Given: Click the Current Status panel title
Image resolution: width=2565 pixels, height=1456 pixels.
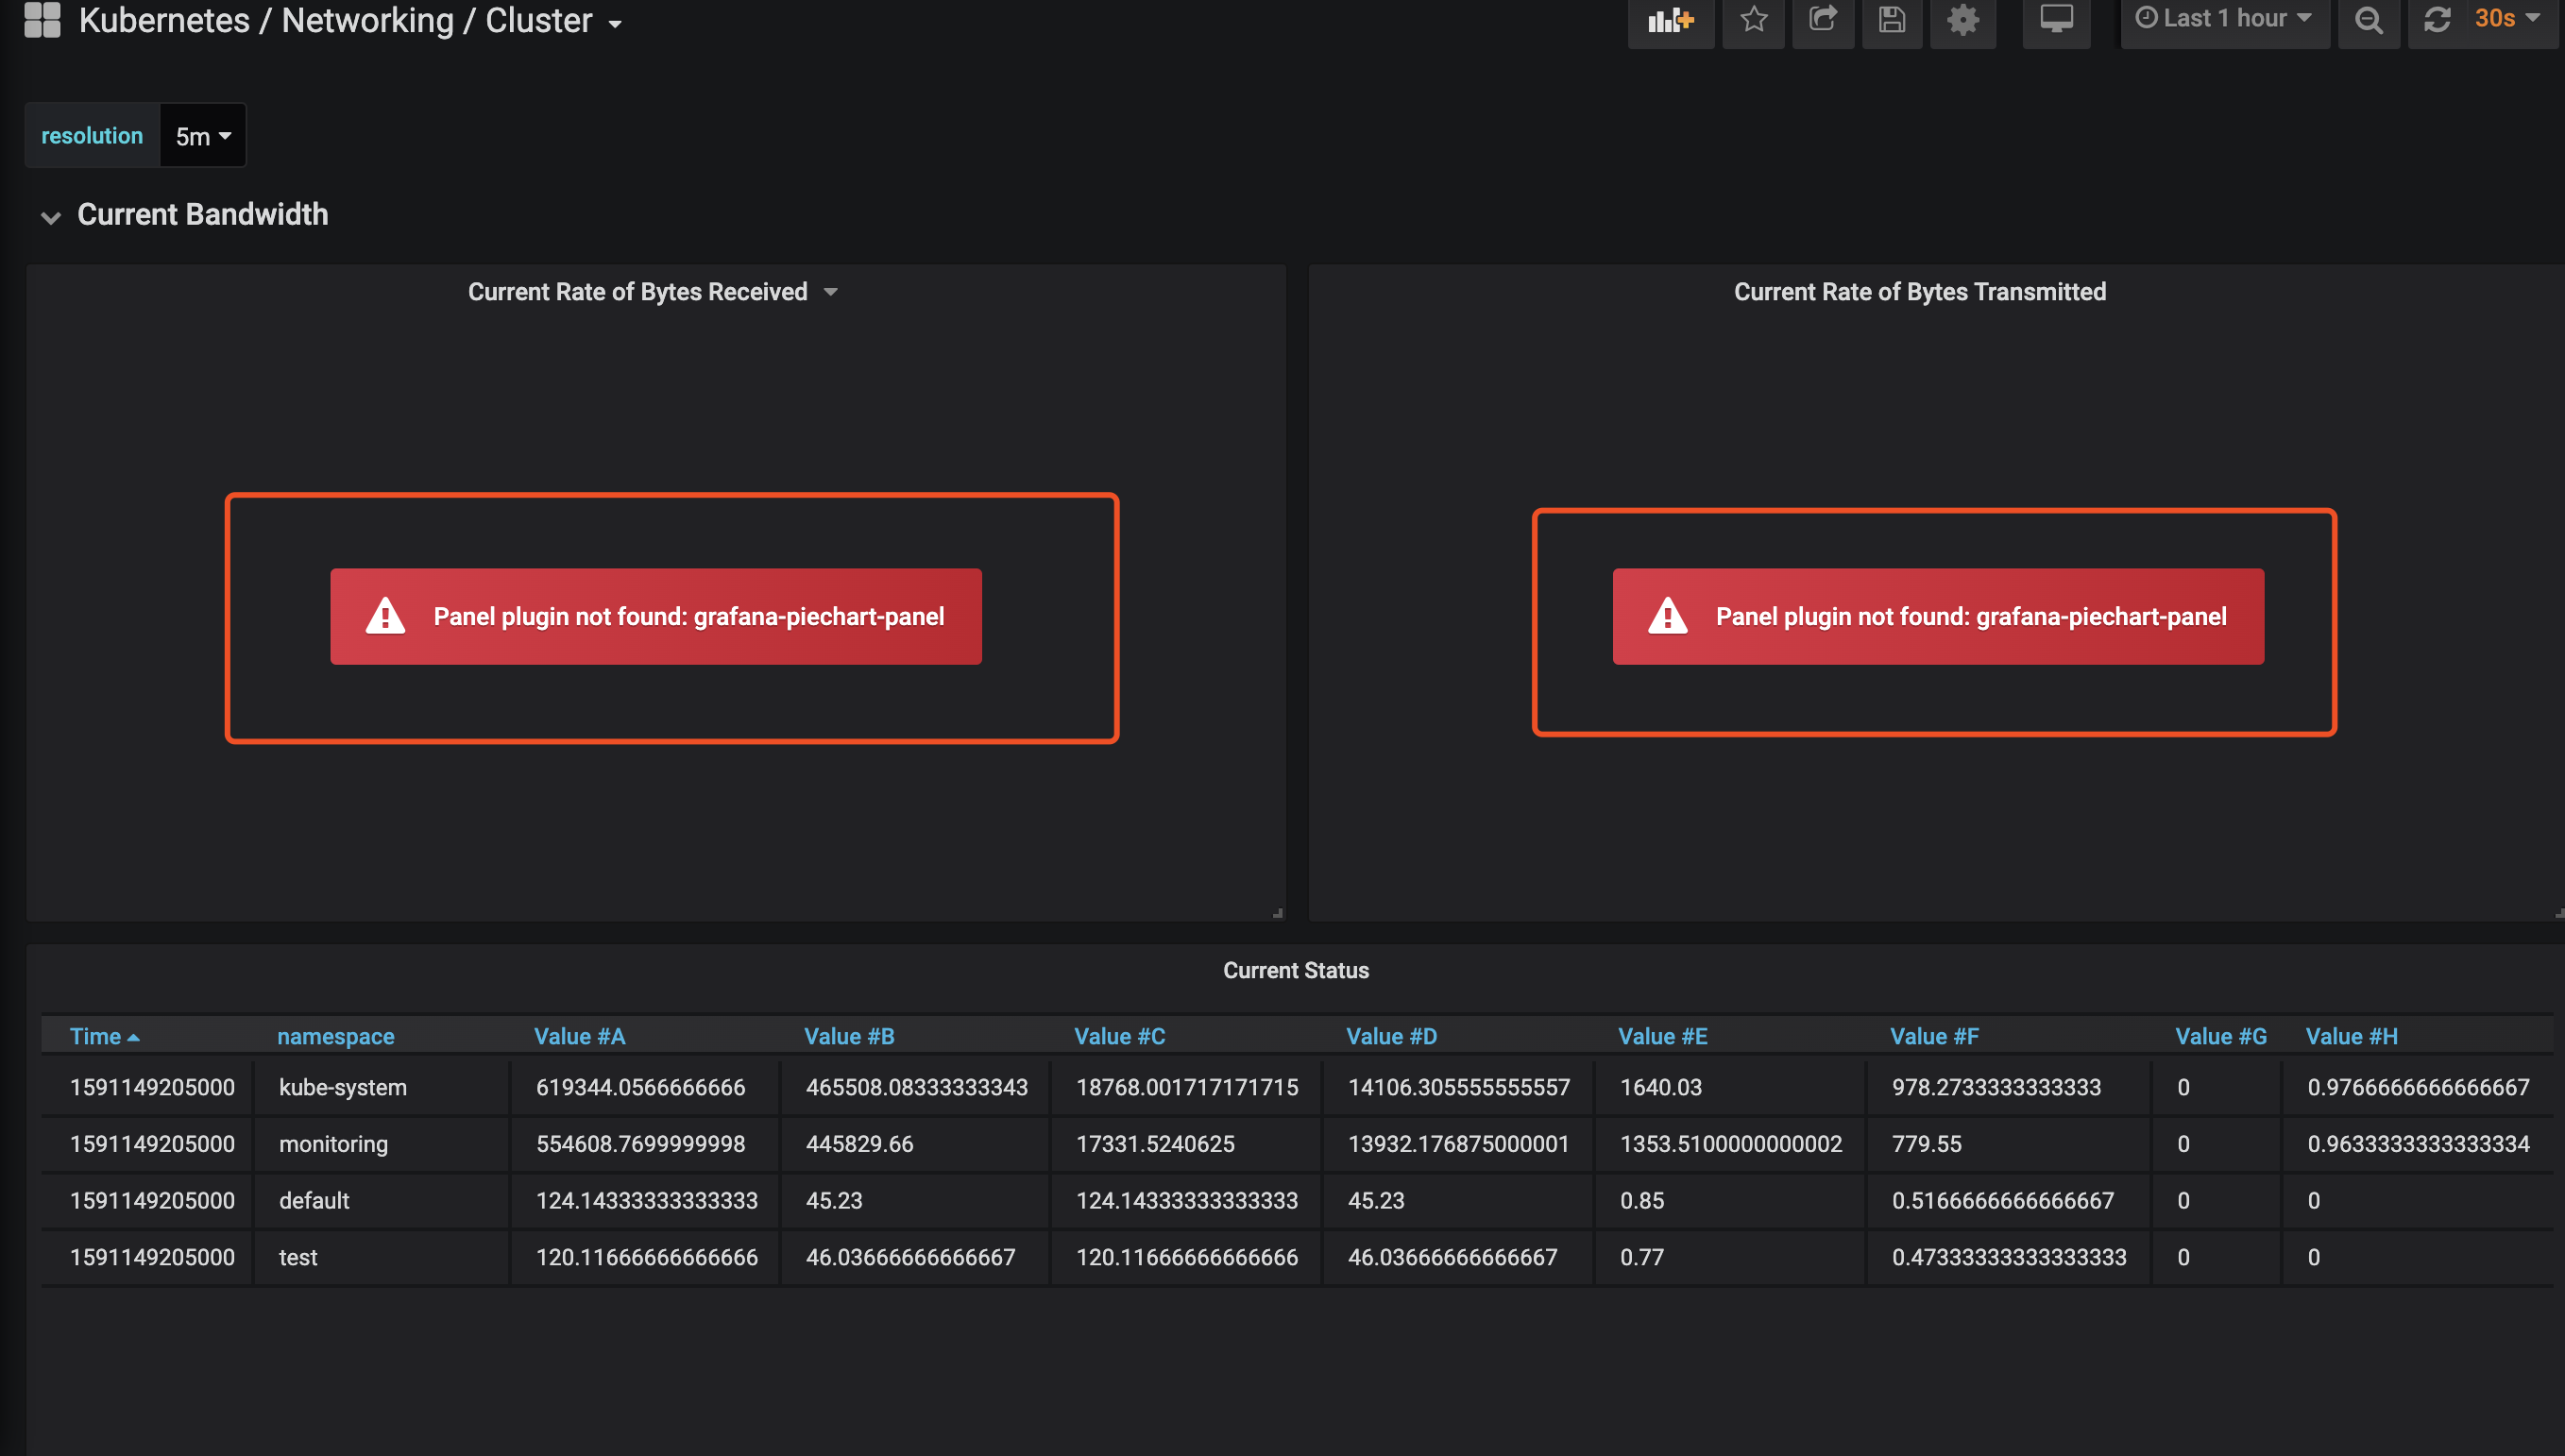Looking at the screenshot, I should 1296,970.
